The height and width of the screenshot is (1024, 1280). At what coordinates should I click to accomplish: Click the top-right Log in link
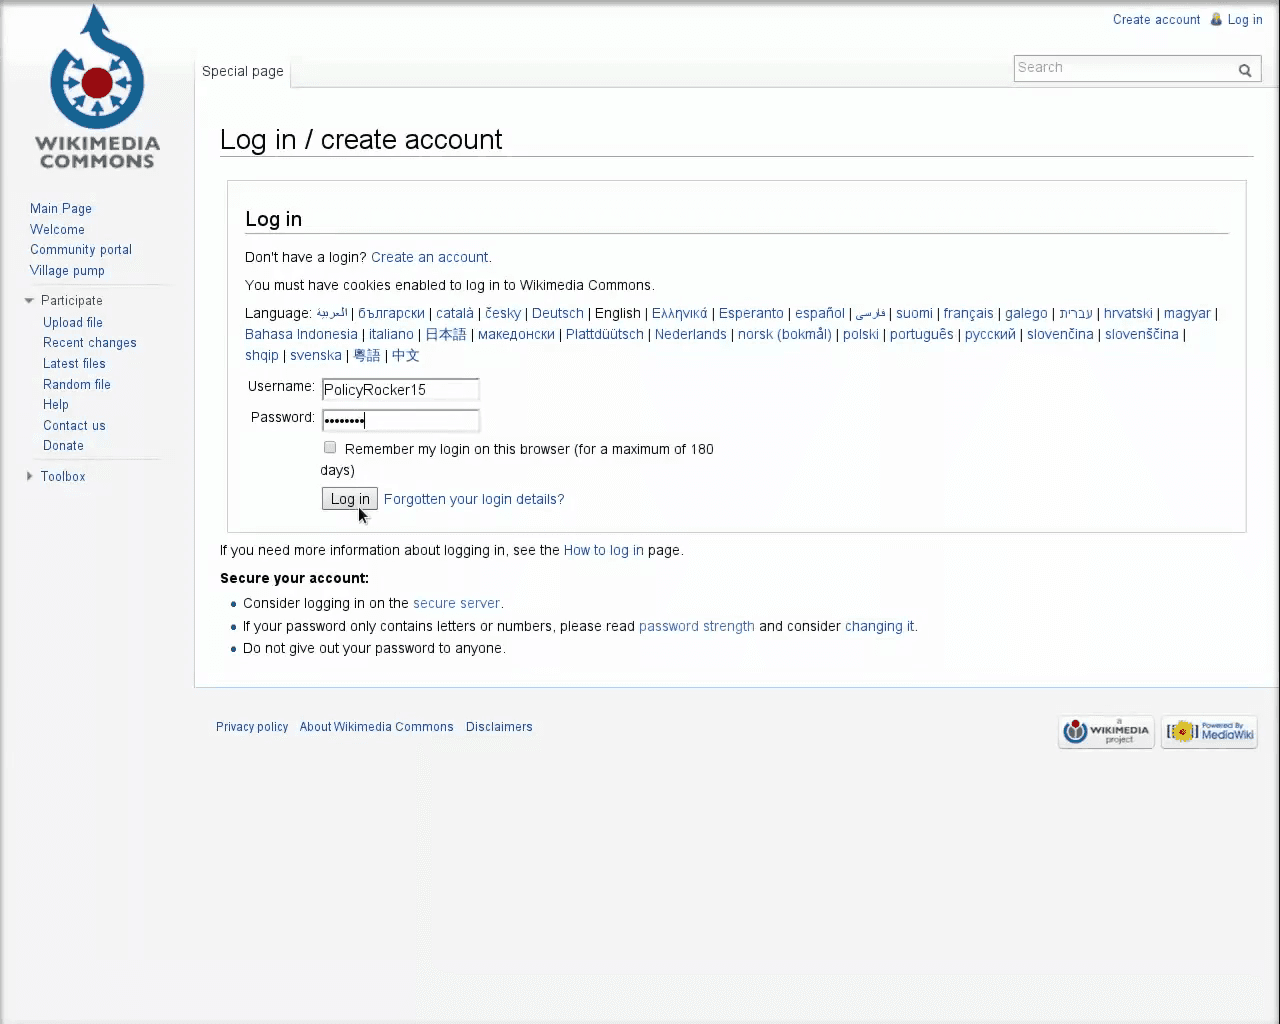pyautogui.click(x=1245, y=19)
